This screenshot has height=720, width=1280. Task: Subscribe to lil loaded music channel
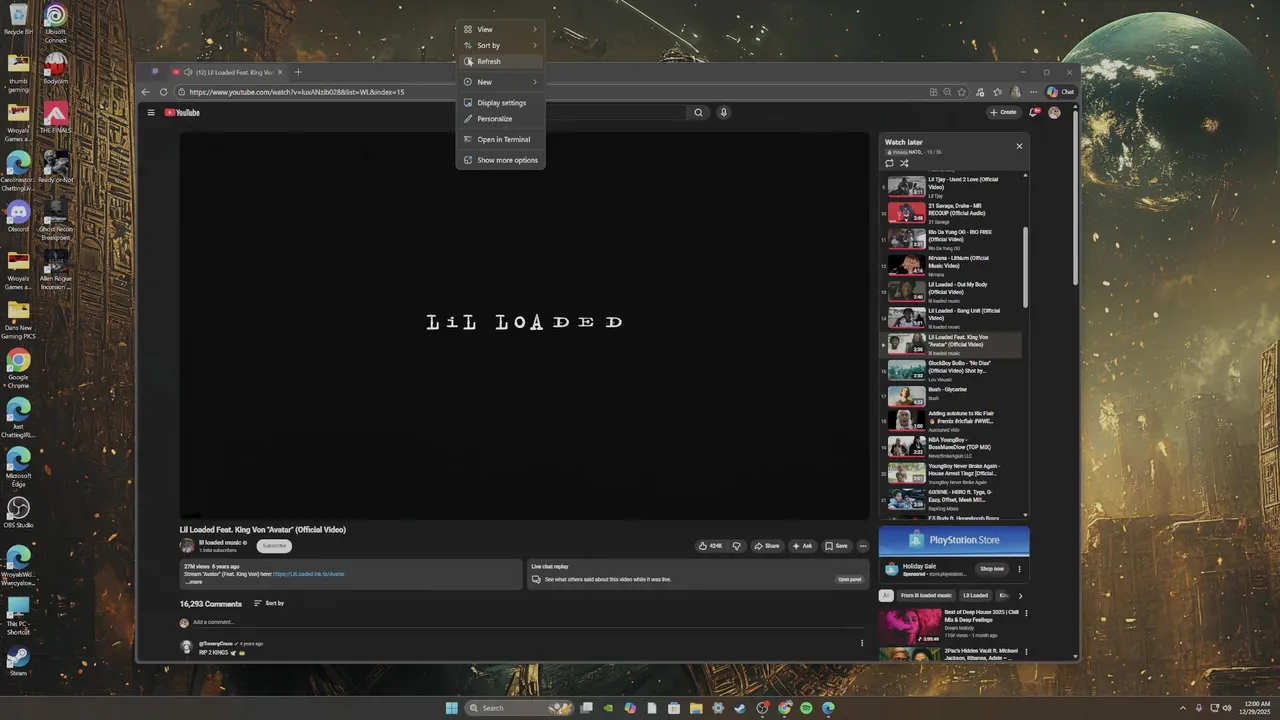(274, 546)
